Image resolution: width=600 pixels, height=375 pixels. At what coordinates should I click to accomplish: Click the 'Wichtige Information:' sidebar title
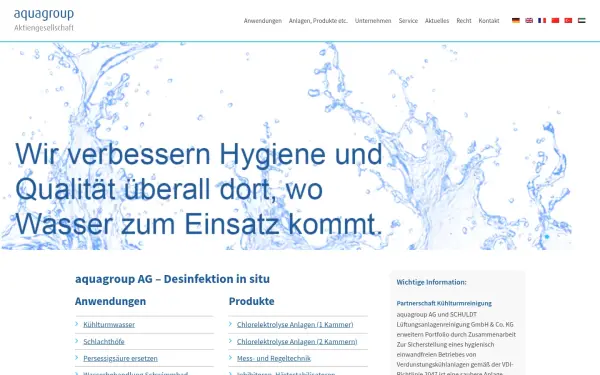pos(432,282)
